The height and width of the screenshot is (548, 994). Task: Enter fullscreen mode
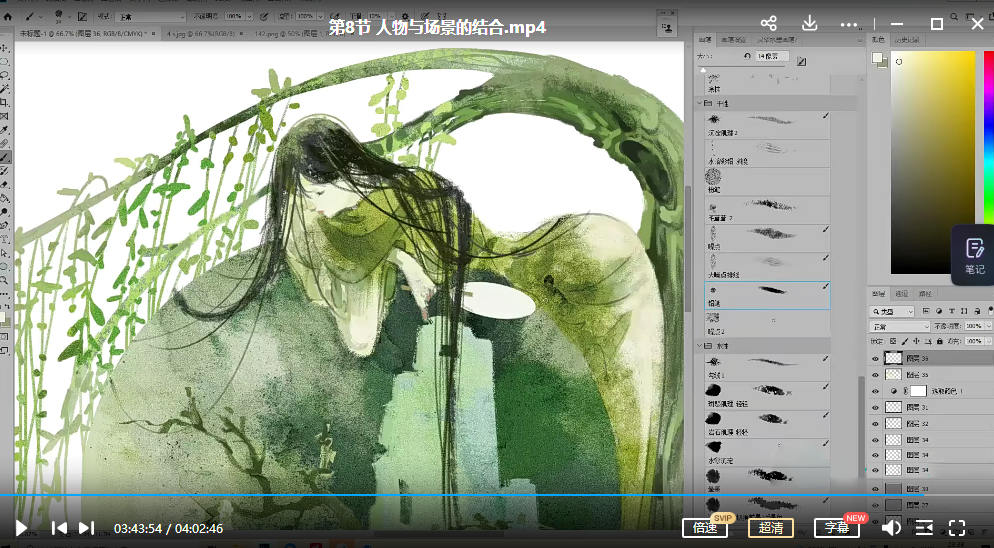[x=956, y=528]
